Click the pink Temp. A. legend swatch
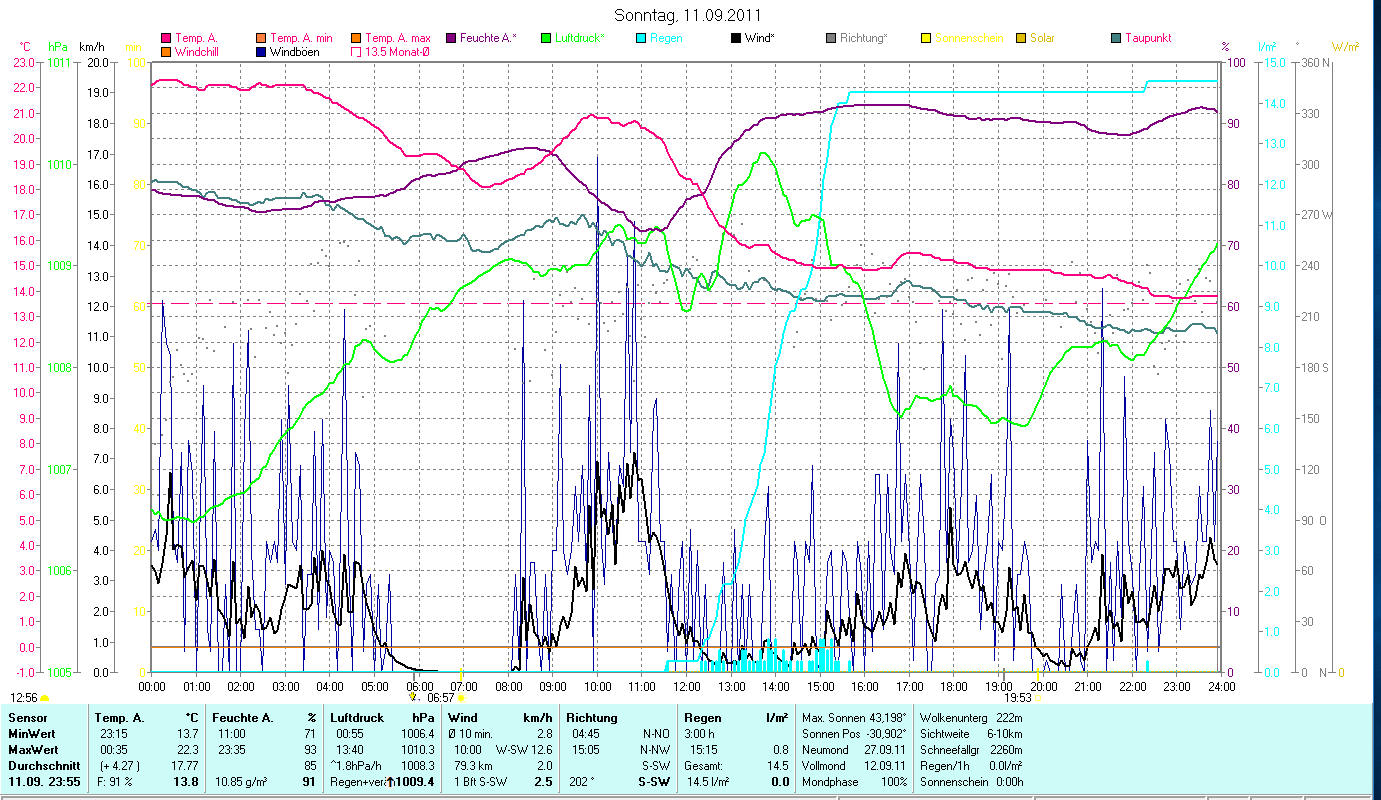 (x=166, y=38)
